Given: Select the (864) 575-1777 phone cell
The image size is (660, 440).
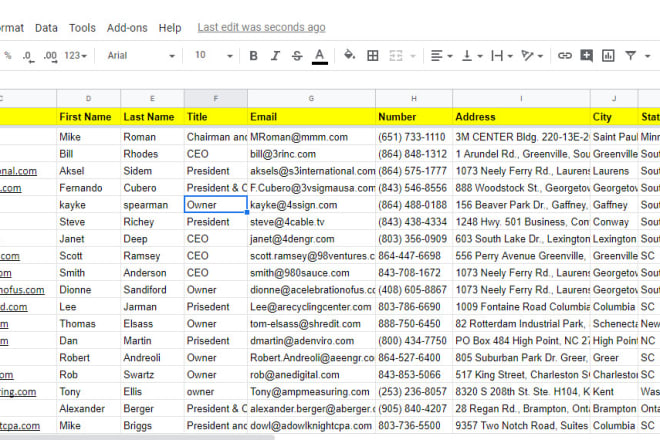Looking at the screenshot, I should [414, 171].
